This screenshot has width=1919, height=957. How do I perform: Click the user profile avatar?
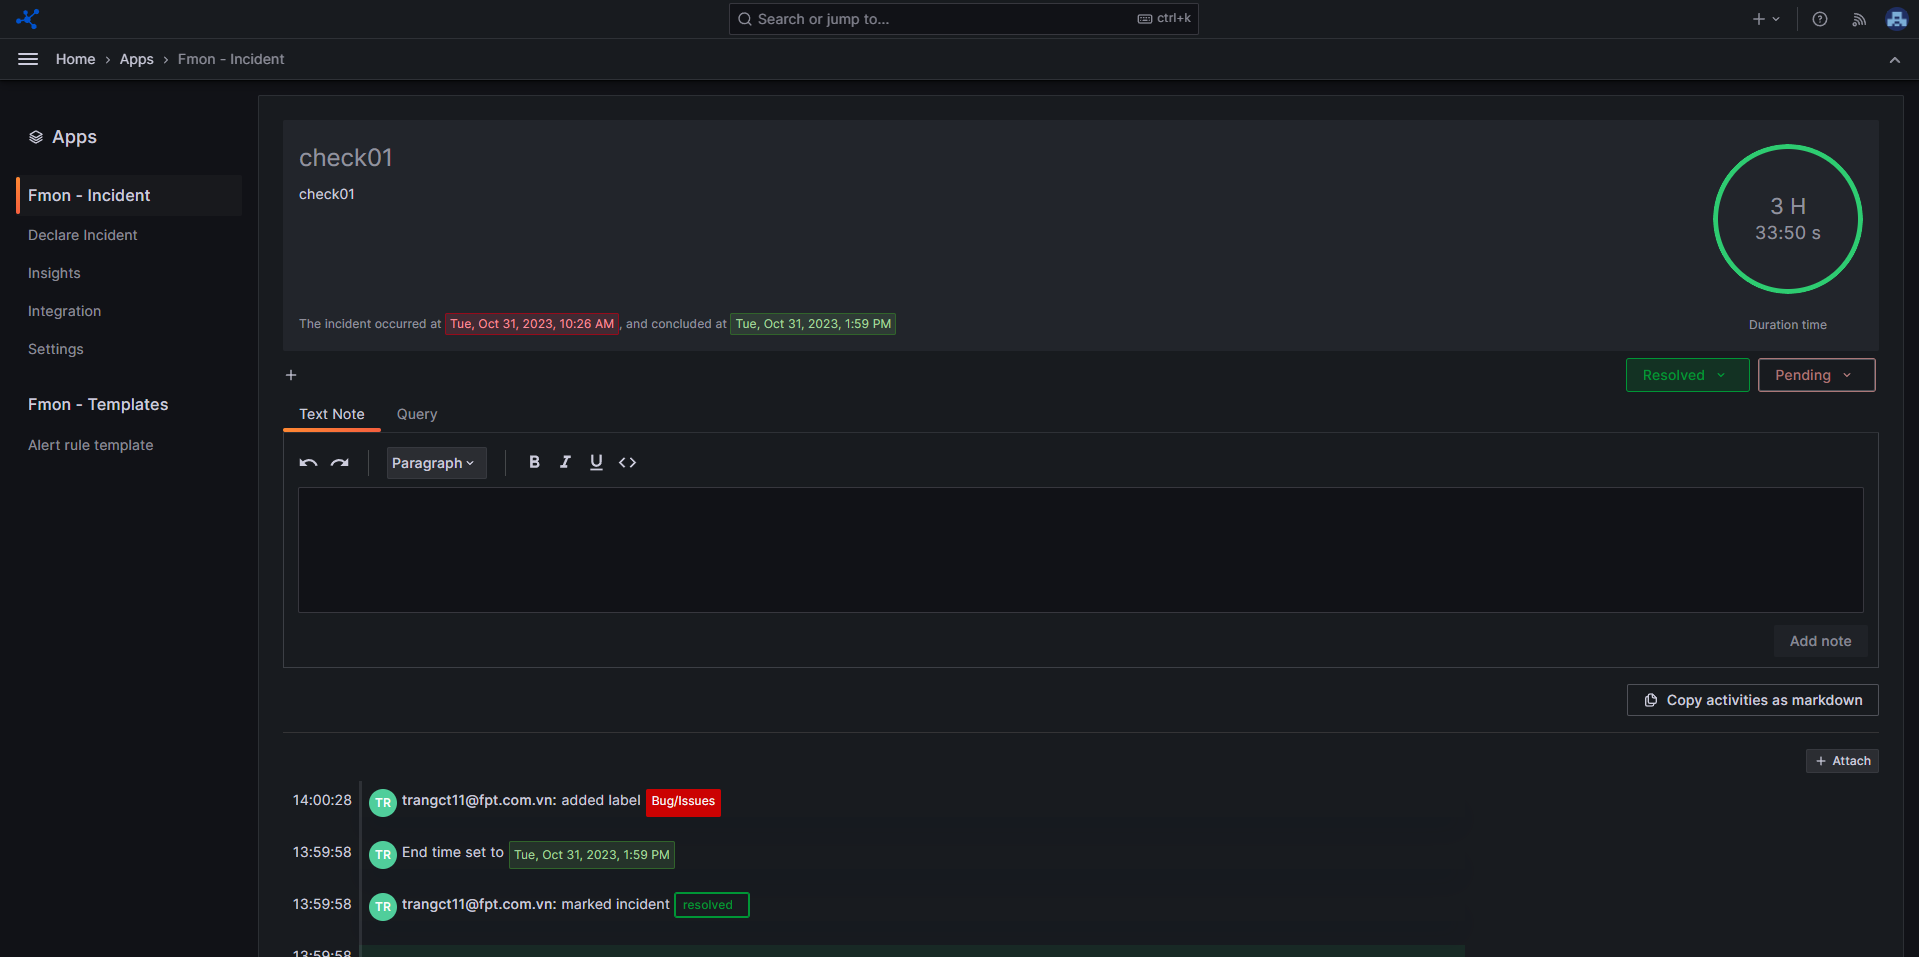point(1896,19)
